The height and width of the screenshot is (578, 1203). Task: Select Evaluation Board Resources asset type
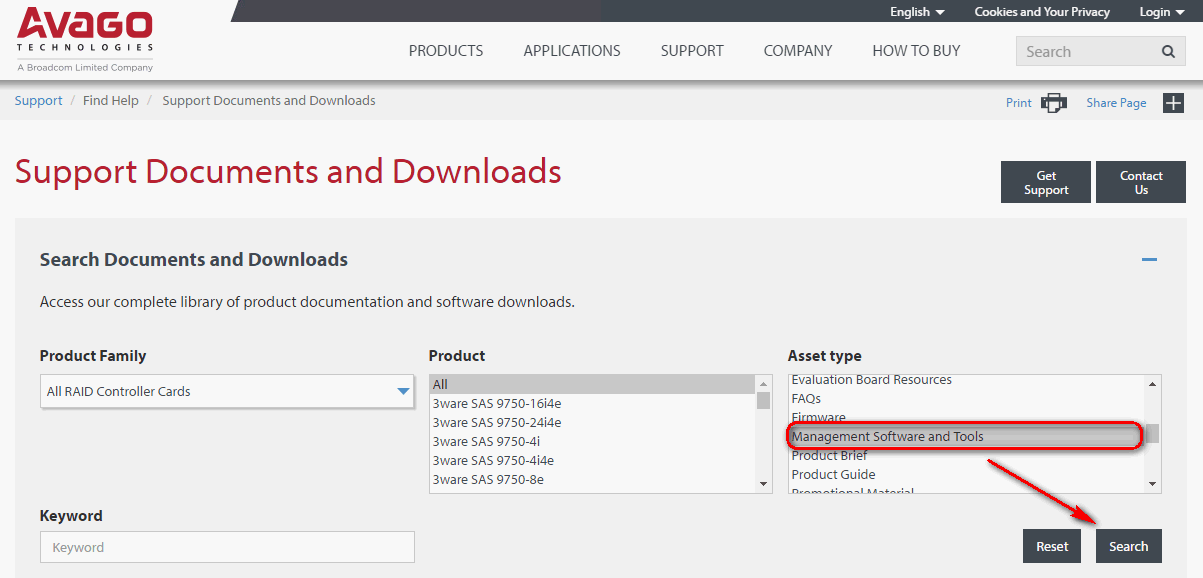967,380
